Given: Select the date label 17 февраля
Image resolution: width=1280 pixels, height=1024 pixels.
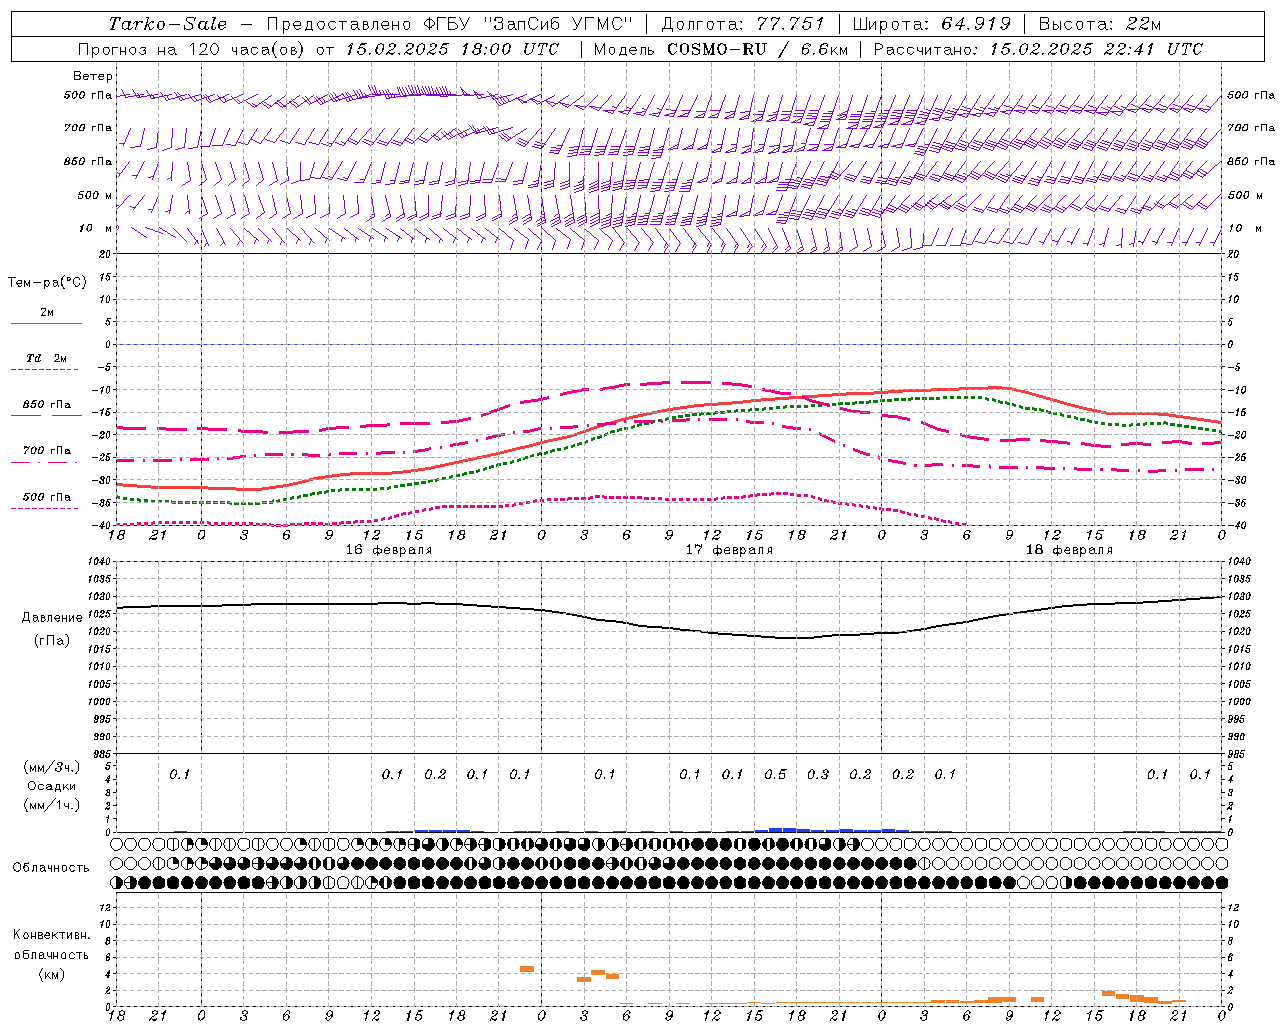Looking at the screenshot, I should coord(729,550).
